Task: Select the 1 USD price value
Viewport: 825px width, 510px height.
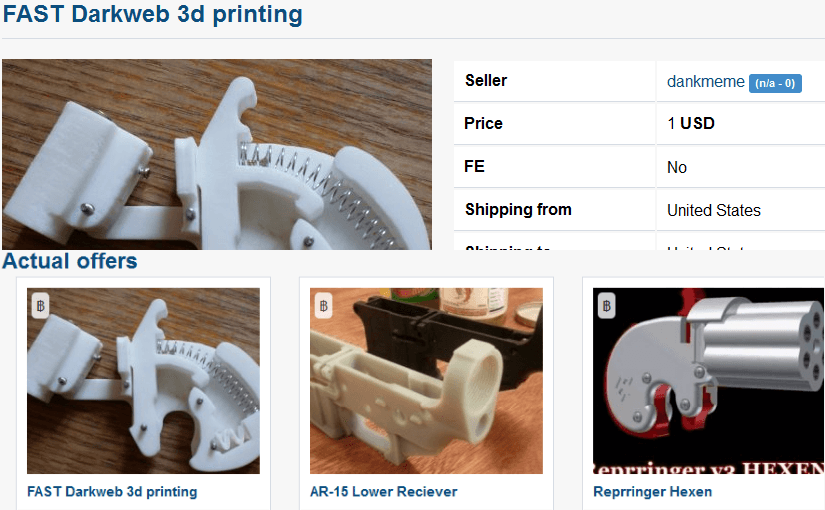Action: pos(691,123)
